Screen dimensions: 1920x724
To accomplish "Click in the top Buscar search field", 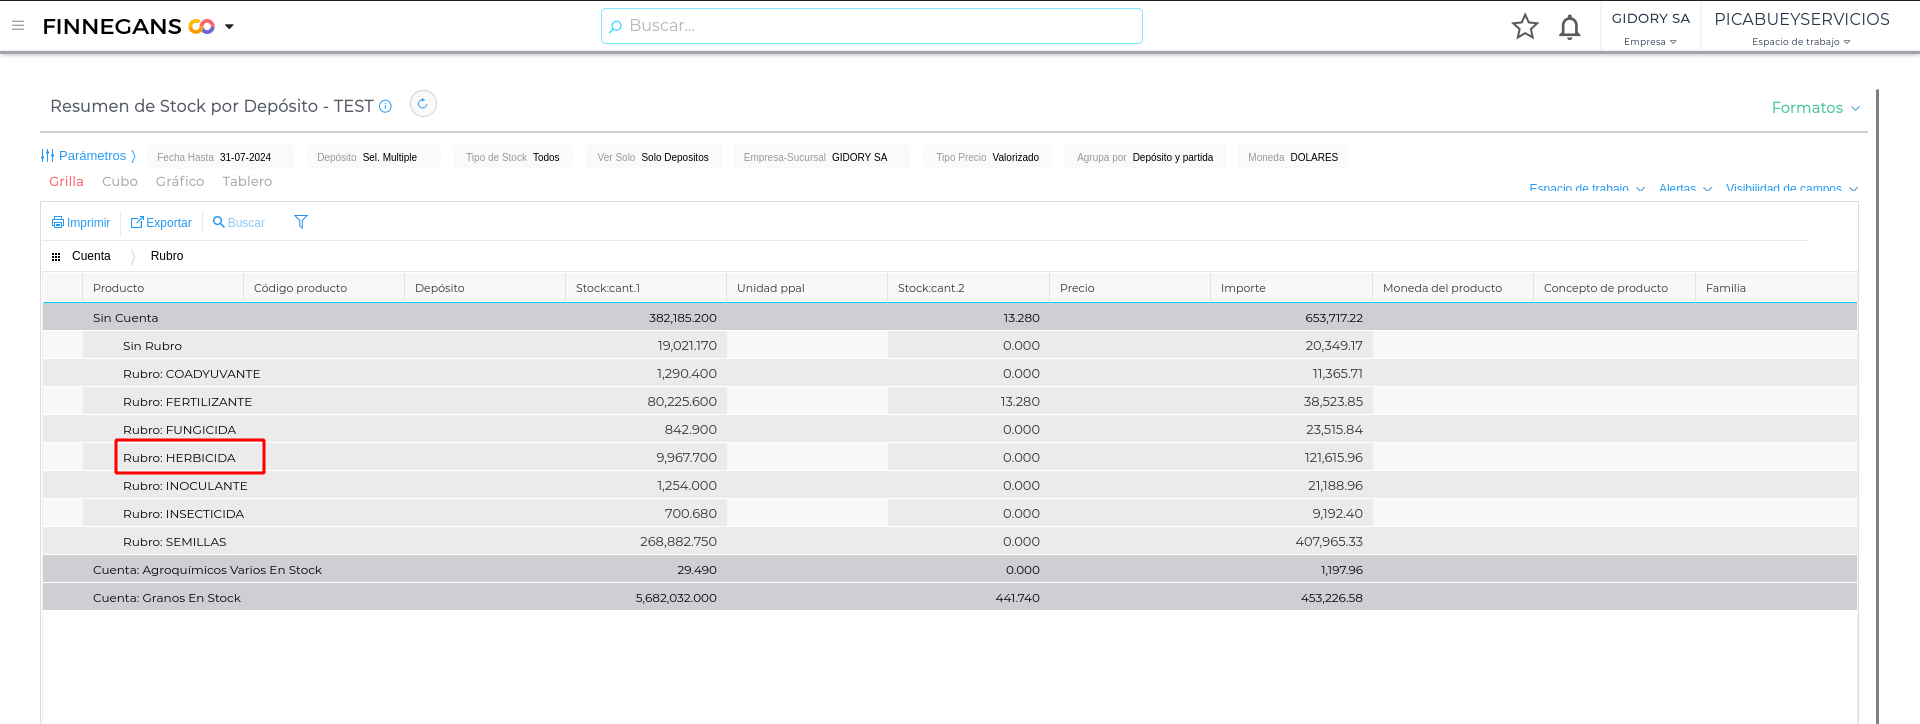I will pyautogui.click(x=871, y=26).
